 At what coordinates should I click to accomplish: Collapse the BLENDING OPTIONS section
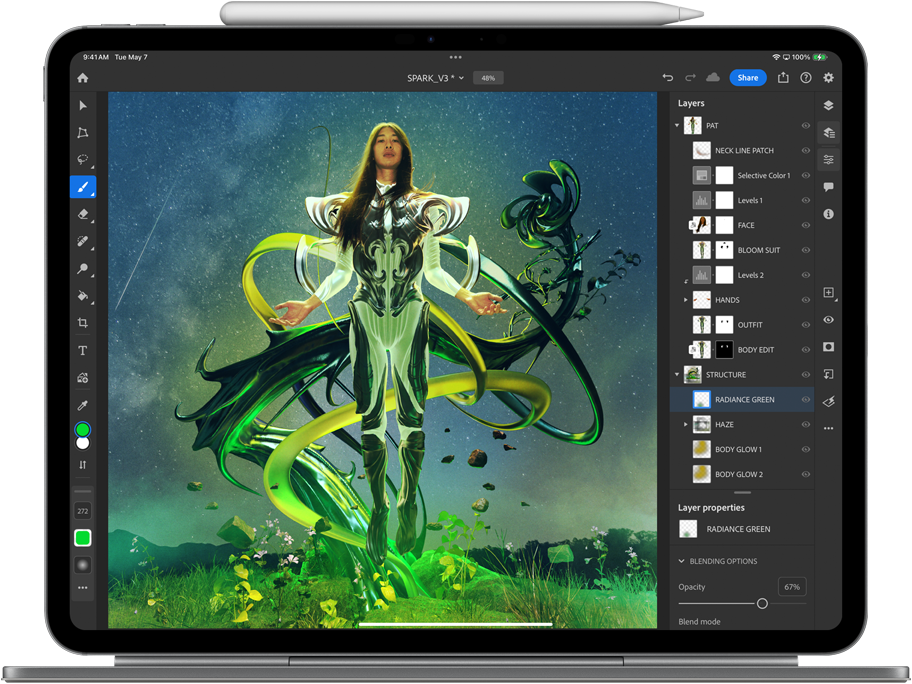[x=682, y=561]
